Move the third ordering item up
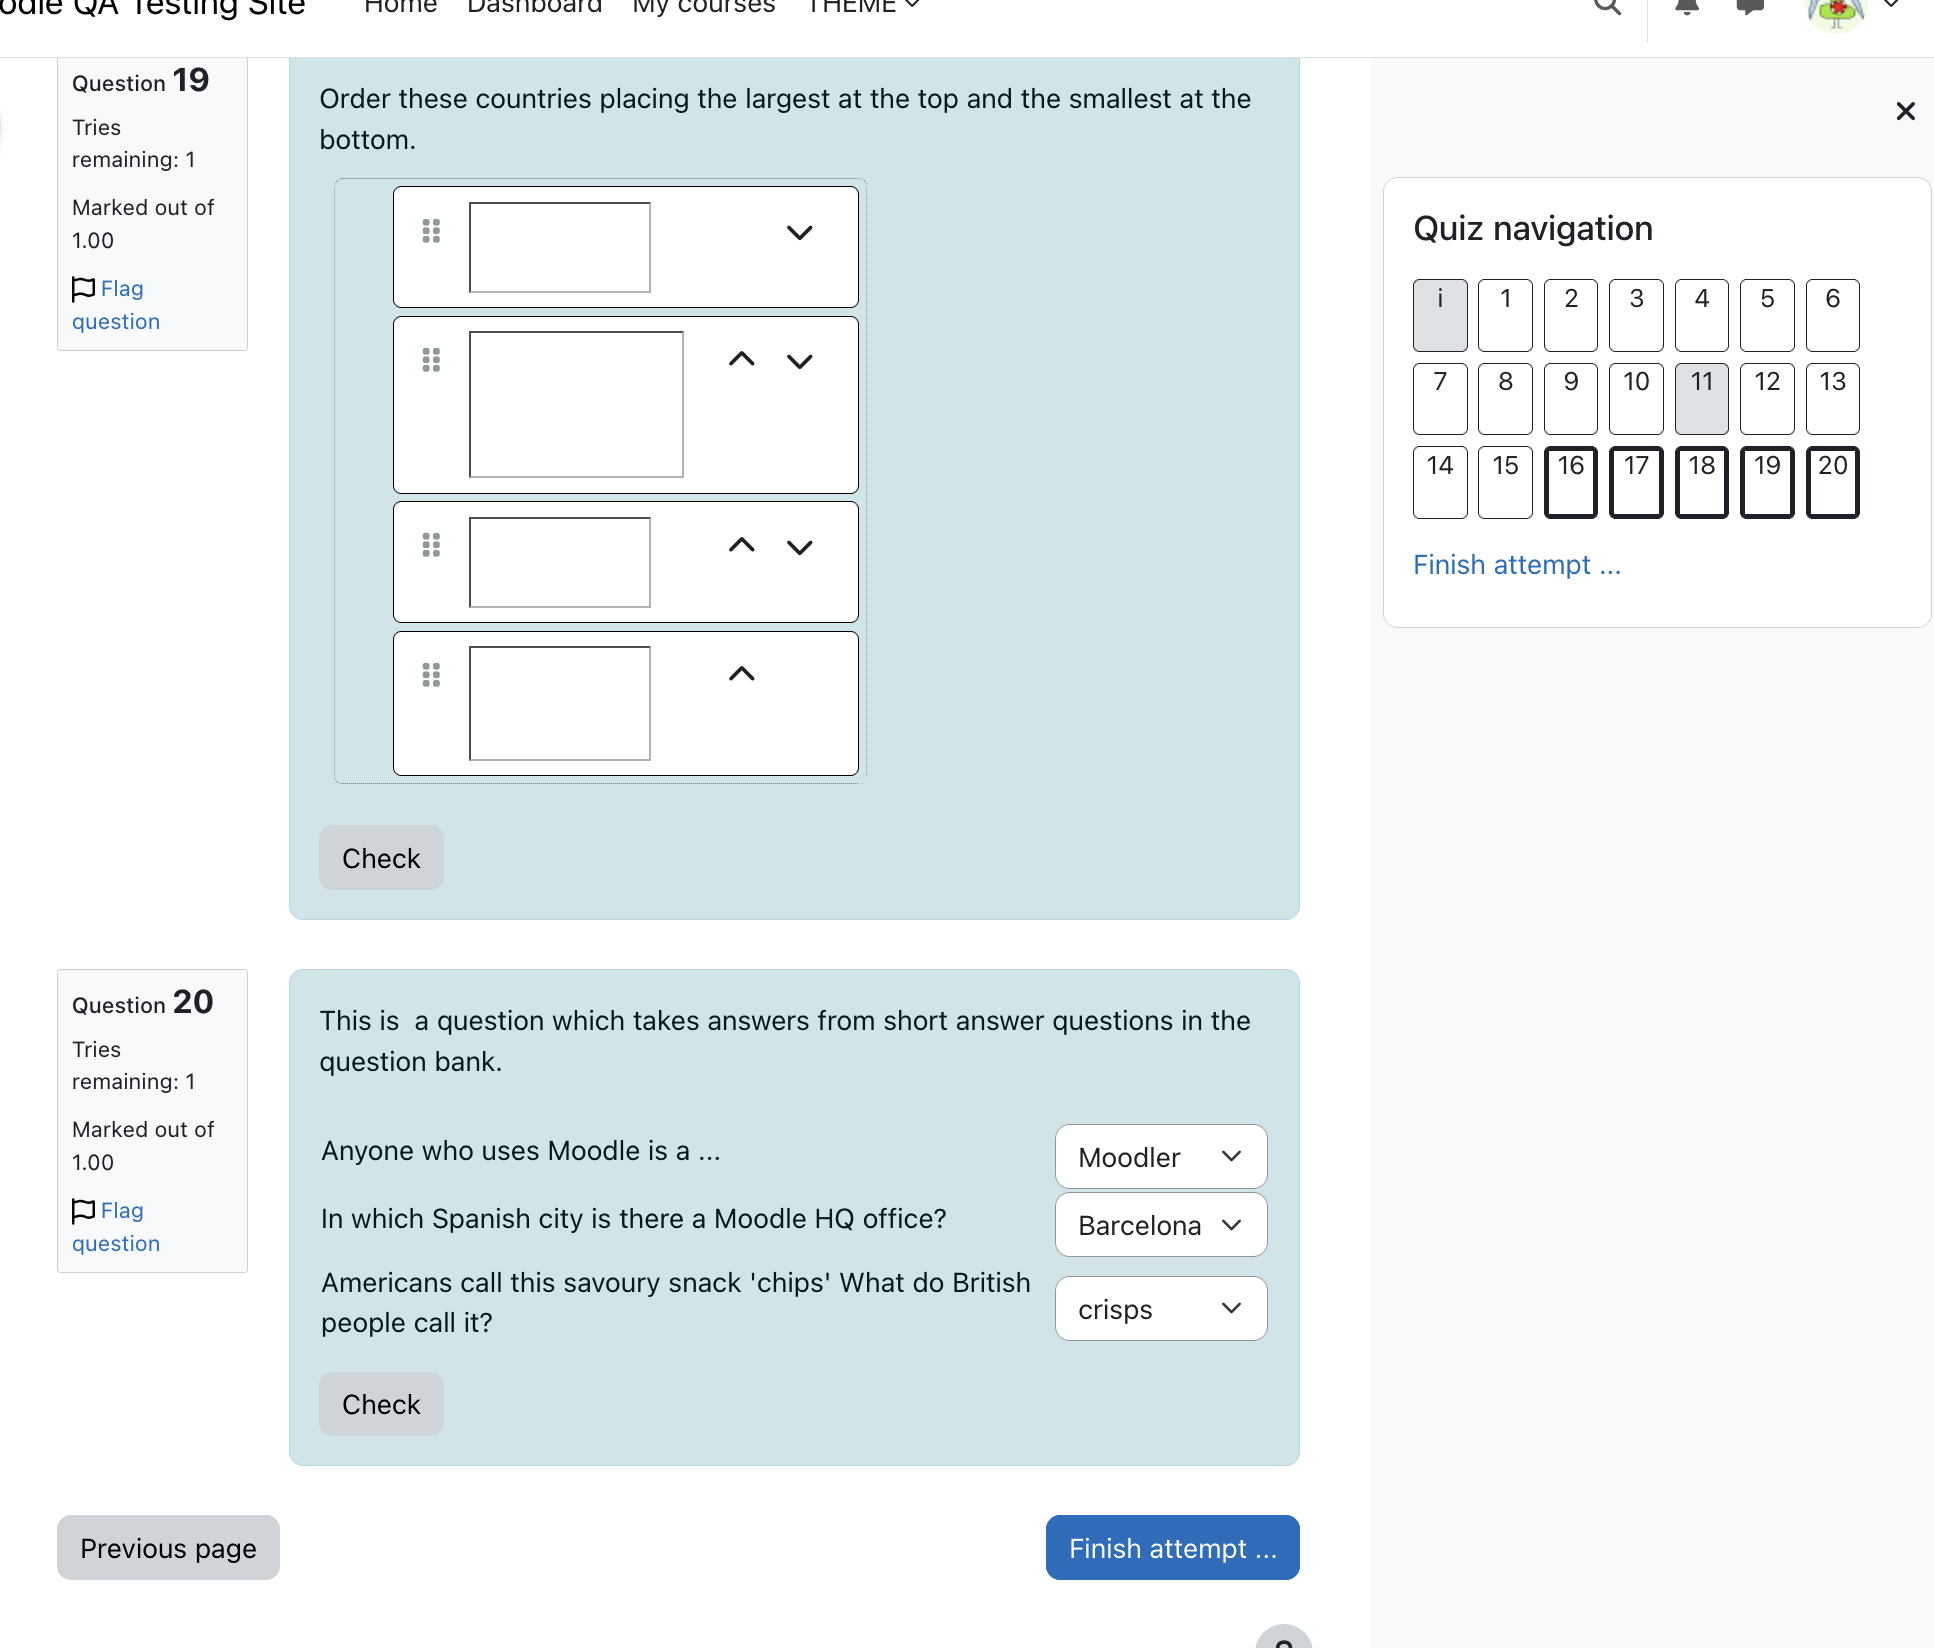 point(741,545)
